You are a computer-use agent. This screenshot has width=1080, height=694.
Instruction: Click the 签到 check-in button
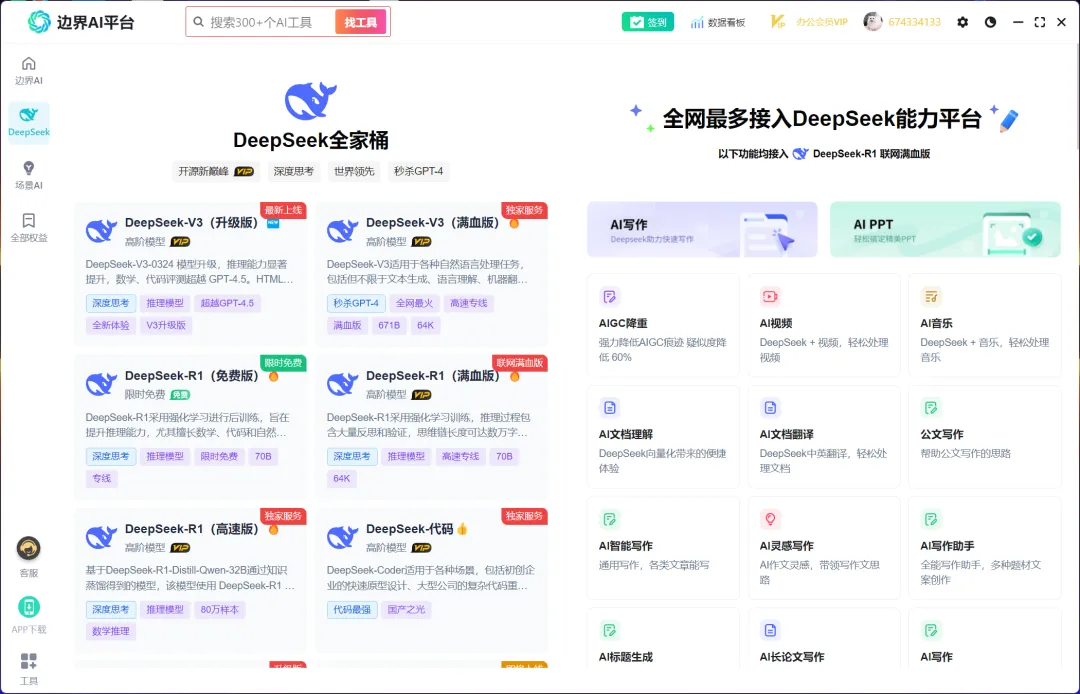point(647,22)
